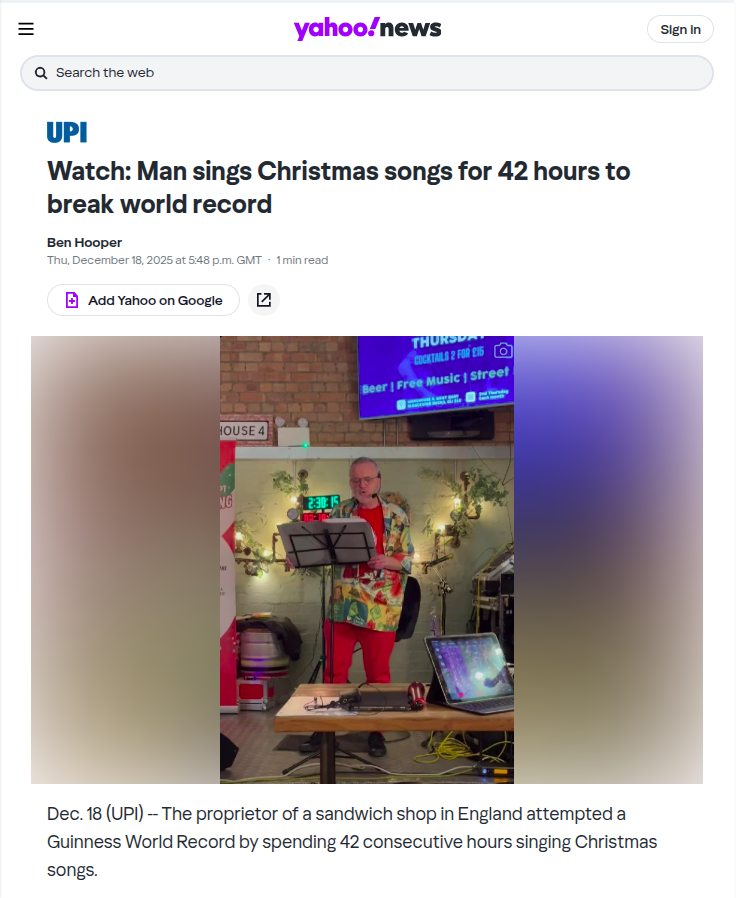Click the search magnifier icon
Image resolution: width=736 pixels, height=898 pixels.
[x=41, y=73]
